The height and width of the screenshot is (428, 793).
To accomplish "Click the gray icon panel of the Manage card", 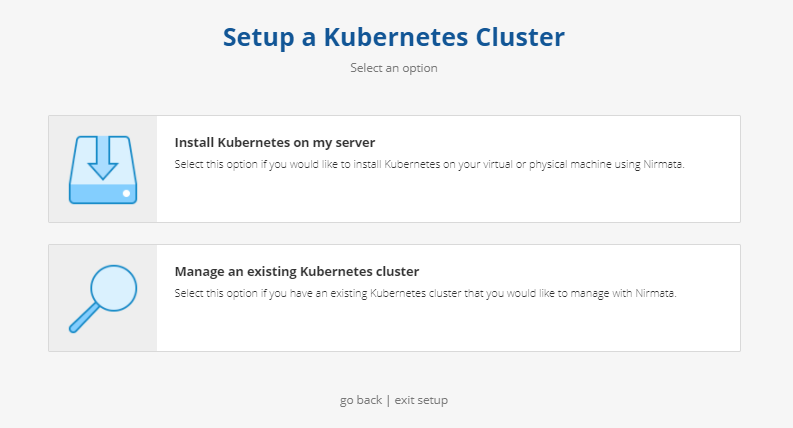I will click(x=103, y=298).
